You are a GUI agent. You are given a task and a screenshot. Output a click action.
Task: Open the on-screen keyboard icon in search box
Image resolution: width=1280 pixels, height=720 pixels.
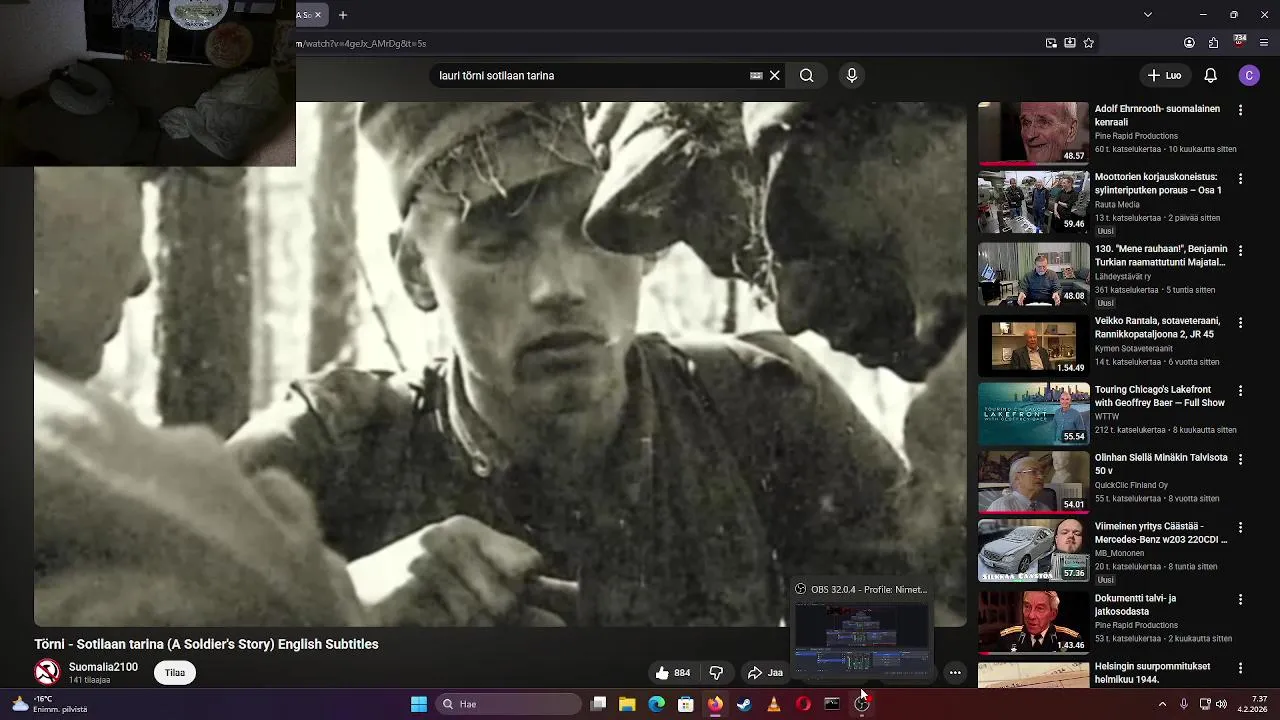pyautogui.click(x=756, y=75)
